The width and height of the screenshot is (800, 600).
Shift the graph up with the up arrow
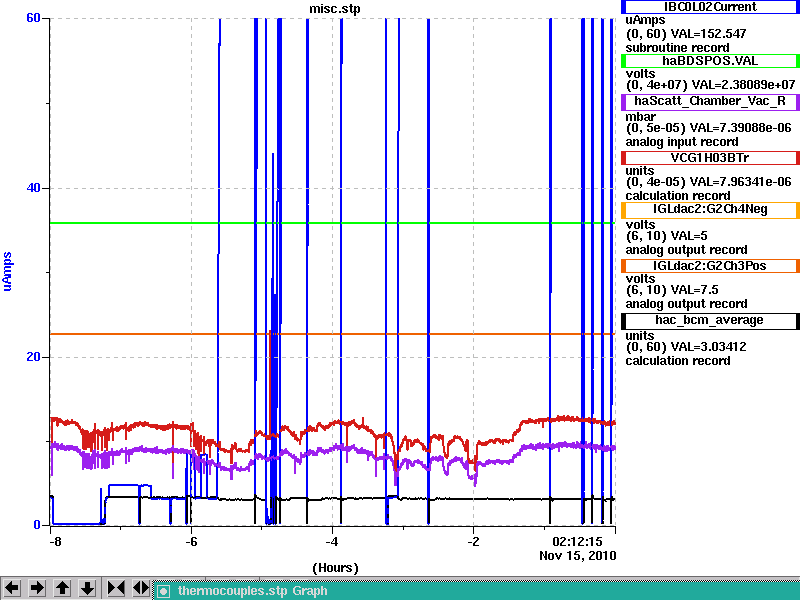click(x=63, y=588)
